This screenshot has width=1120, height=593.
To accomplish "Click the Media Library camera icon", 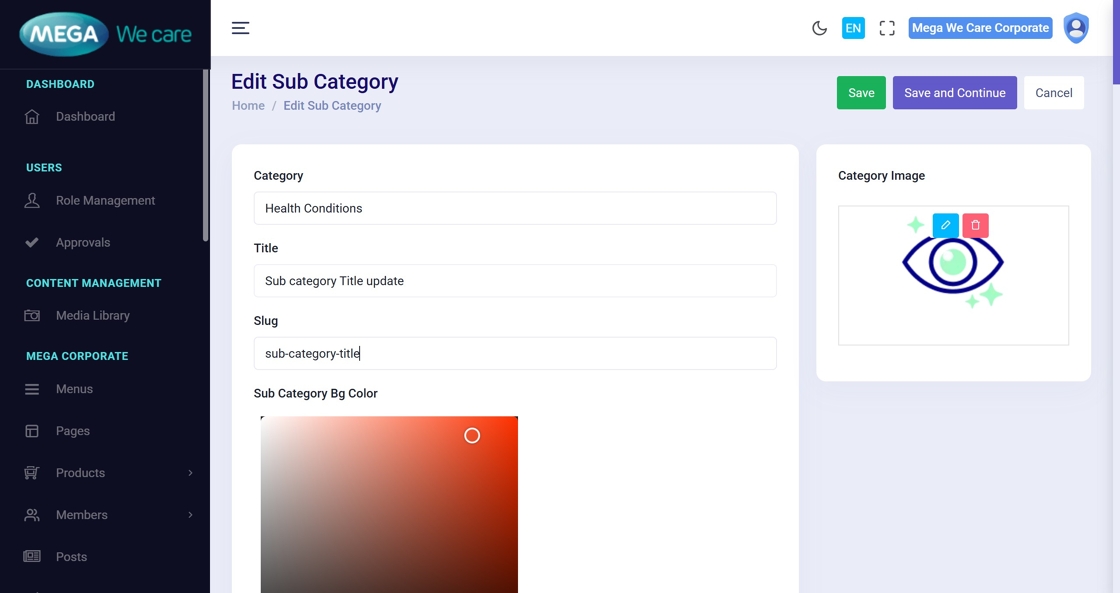I will 32,316.
